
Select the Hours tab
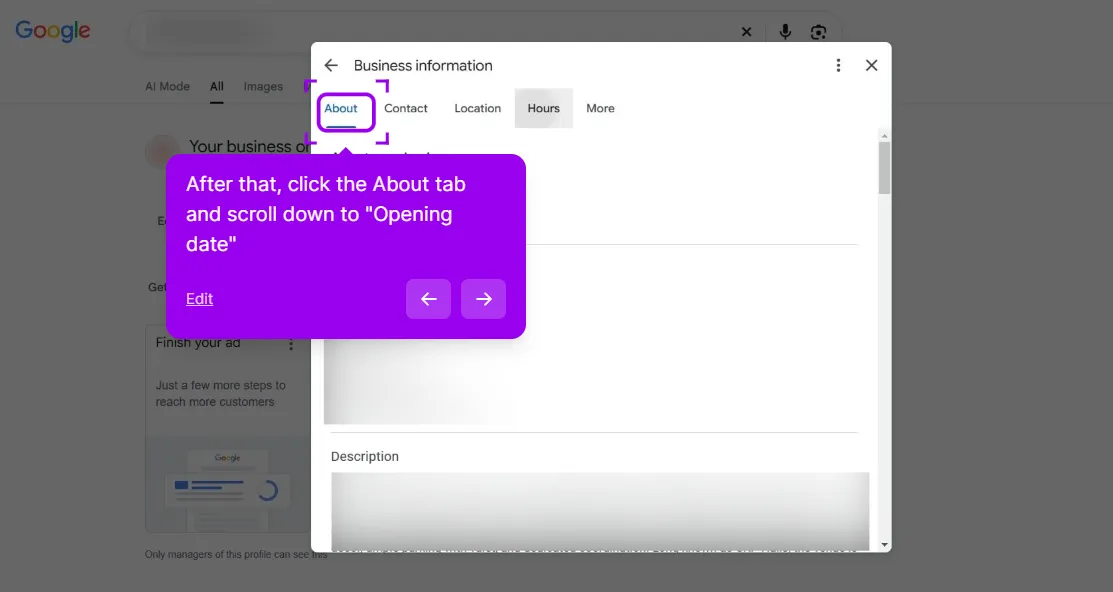(544, 109)
